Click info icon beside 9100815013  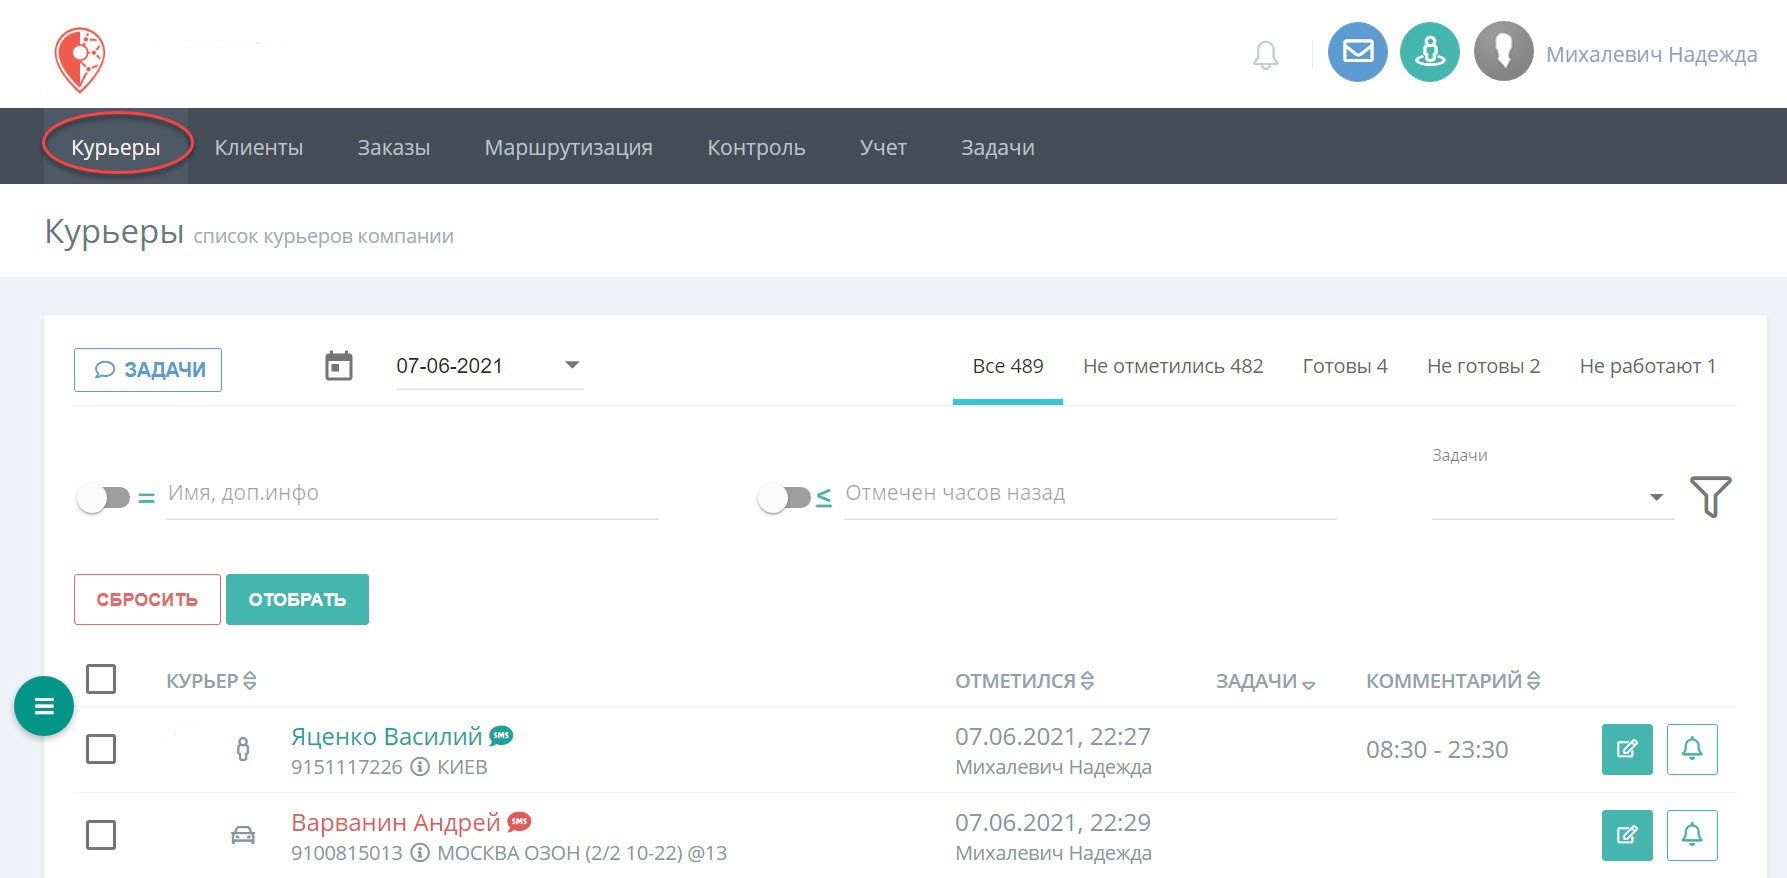tap(420, 853)
